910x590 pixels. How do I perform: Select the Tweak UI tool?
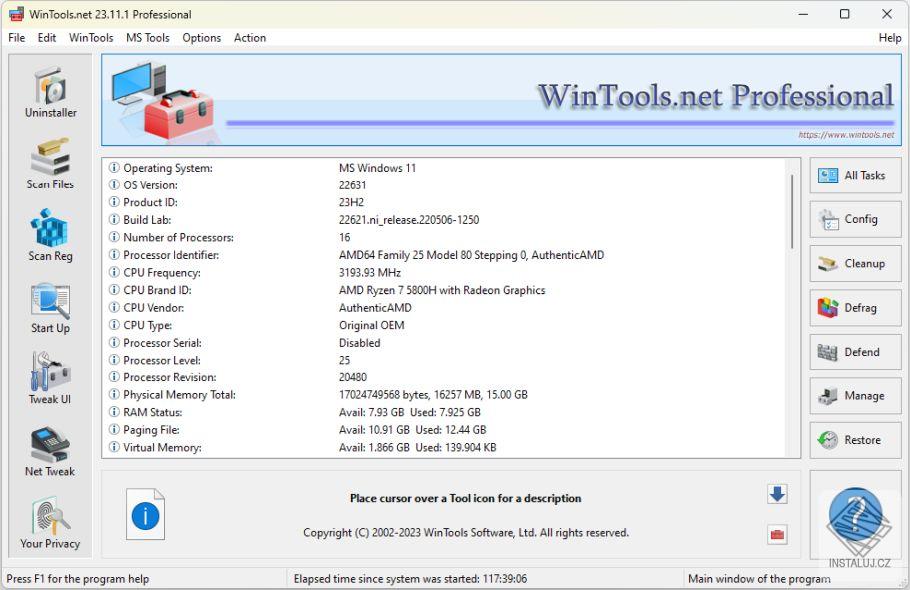(48, 376)
